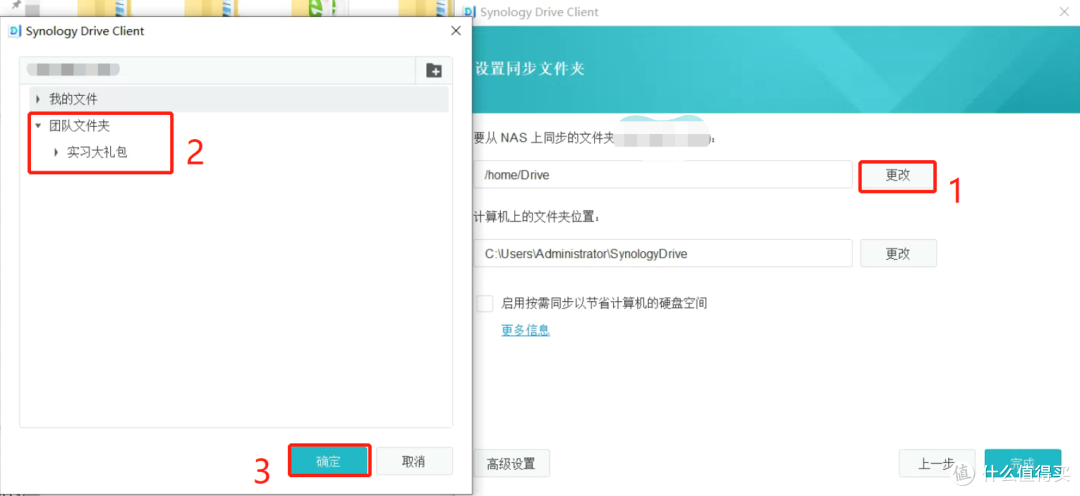Viewport: 1080px width, 496px height.
Task: Close the folder picker dialog
Action: tap(455, 31)
